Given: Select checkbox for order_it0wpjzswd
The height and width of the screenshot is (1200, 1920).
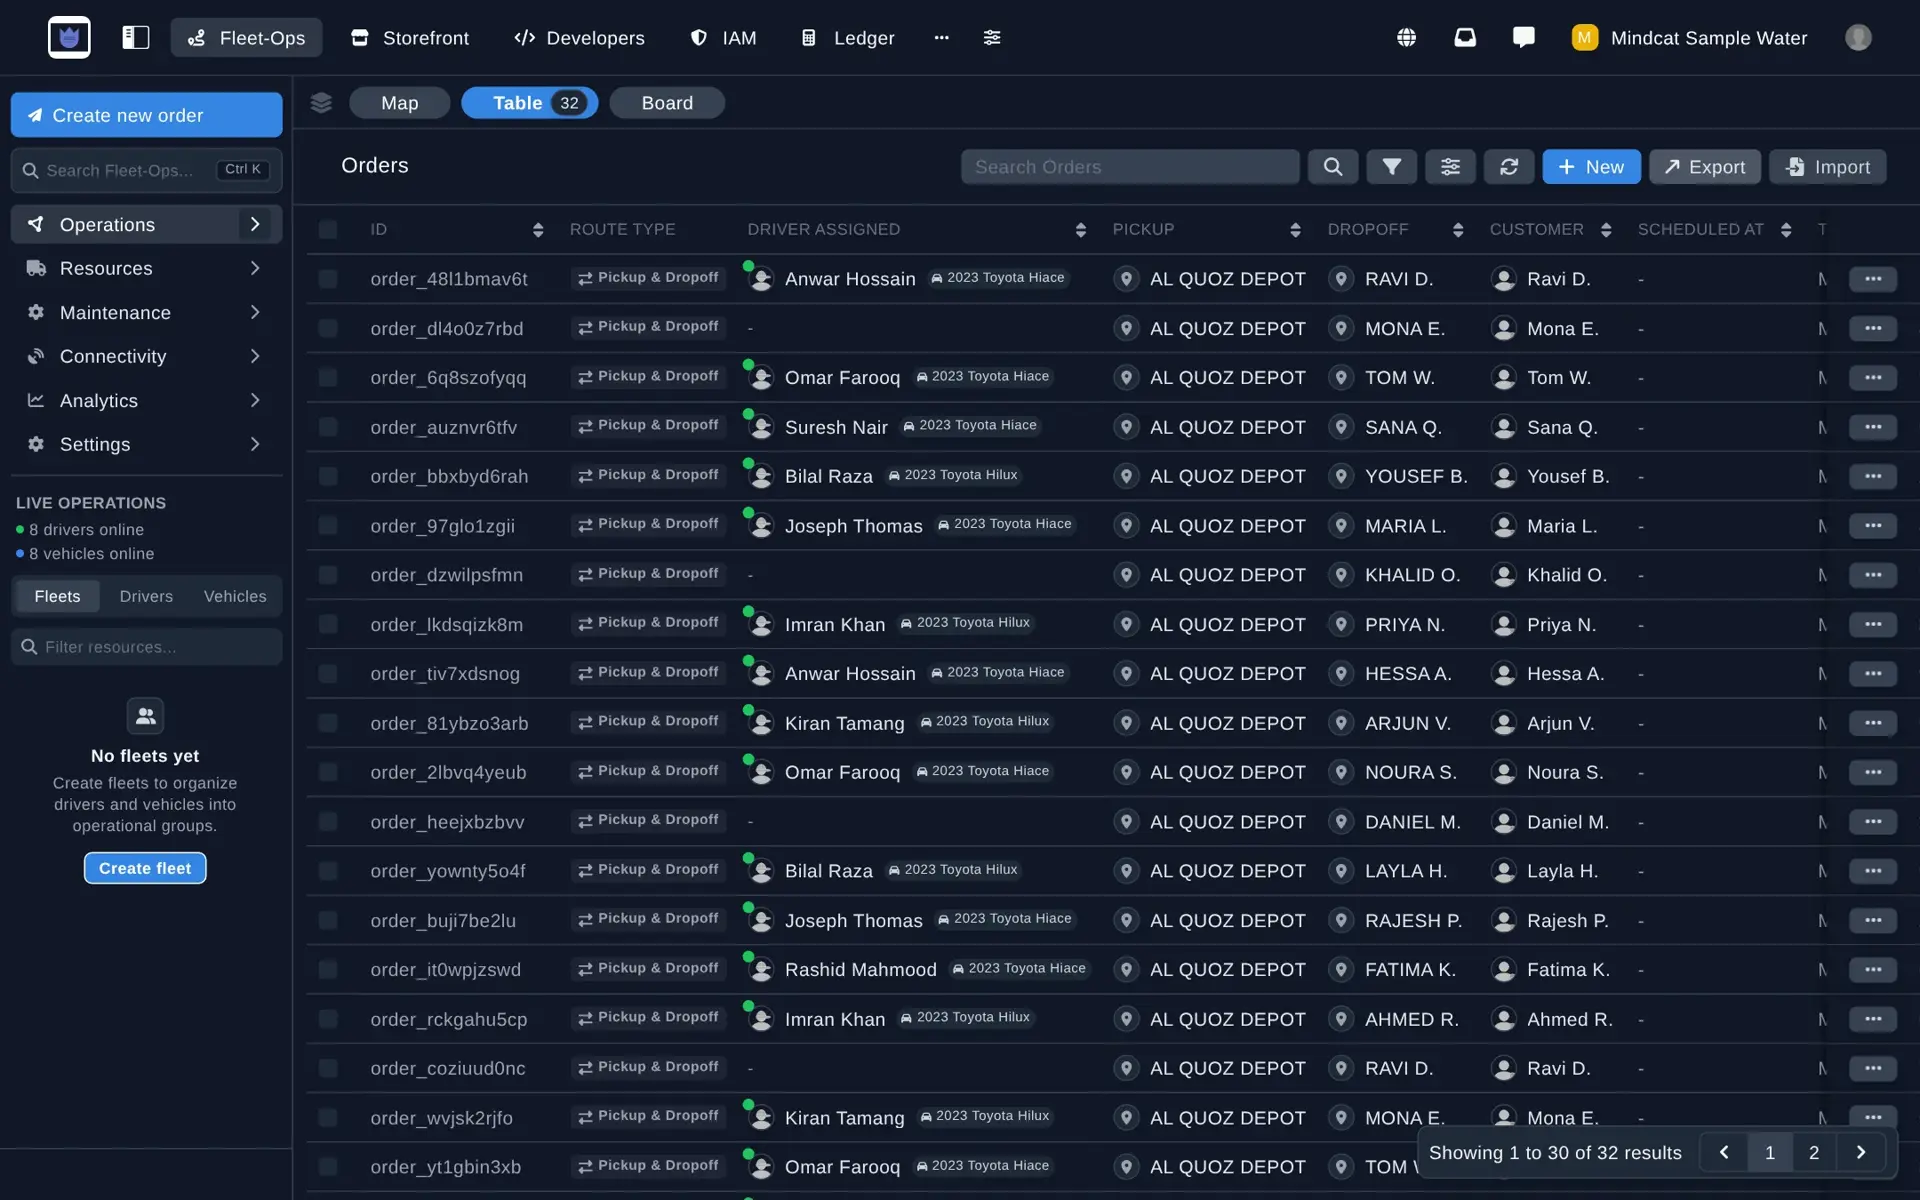Looking at the screenshot, I should click(x=328, y=969).
